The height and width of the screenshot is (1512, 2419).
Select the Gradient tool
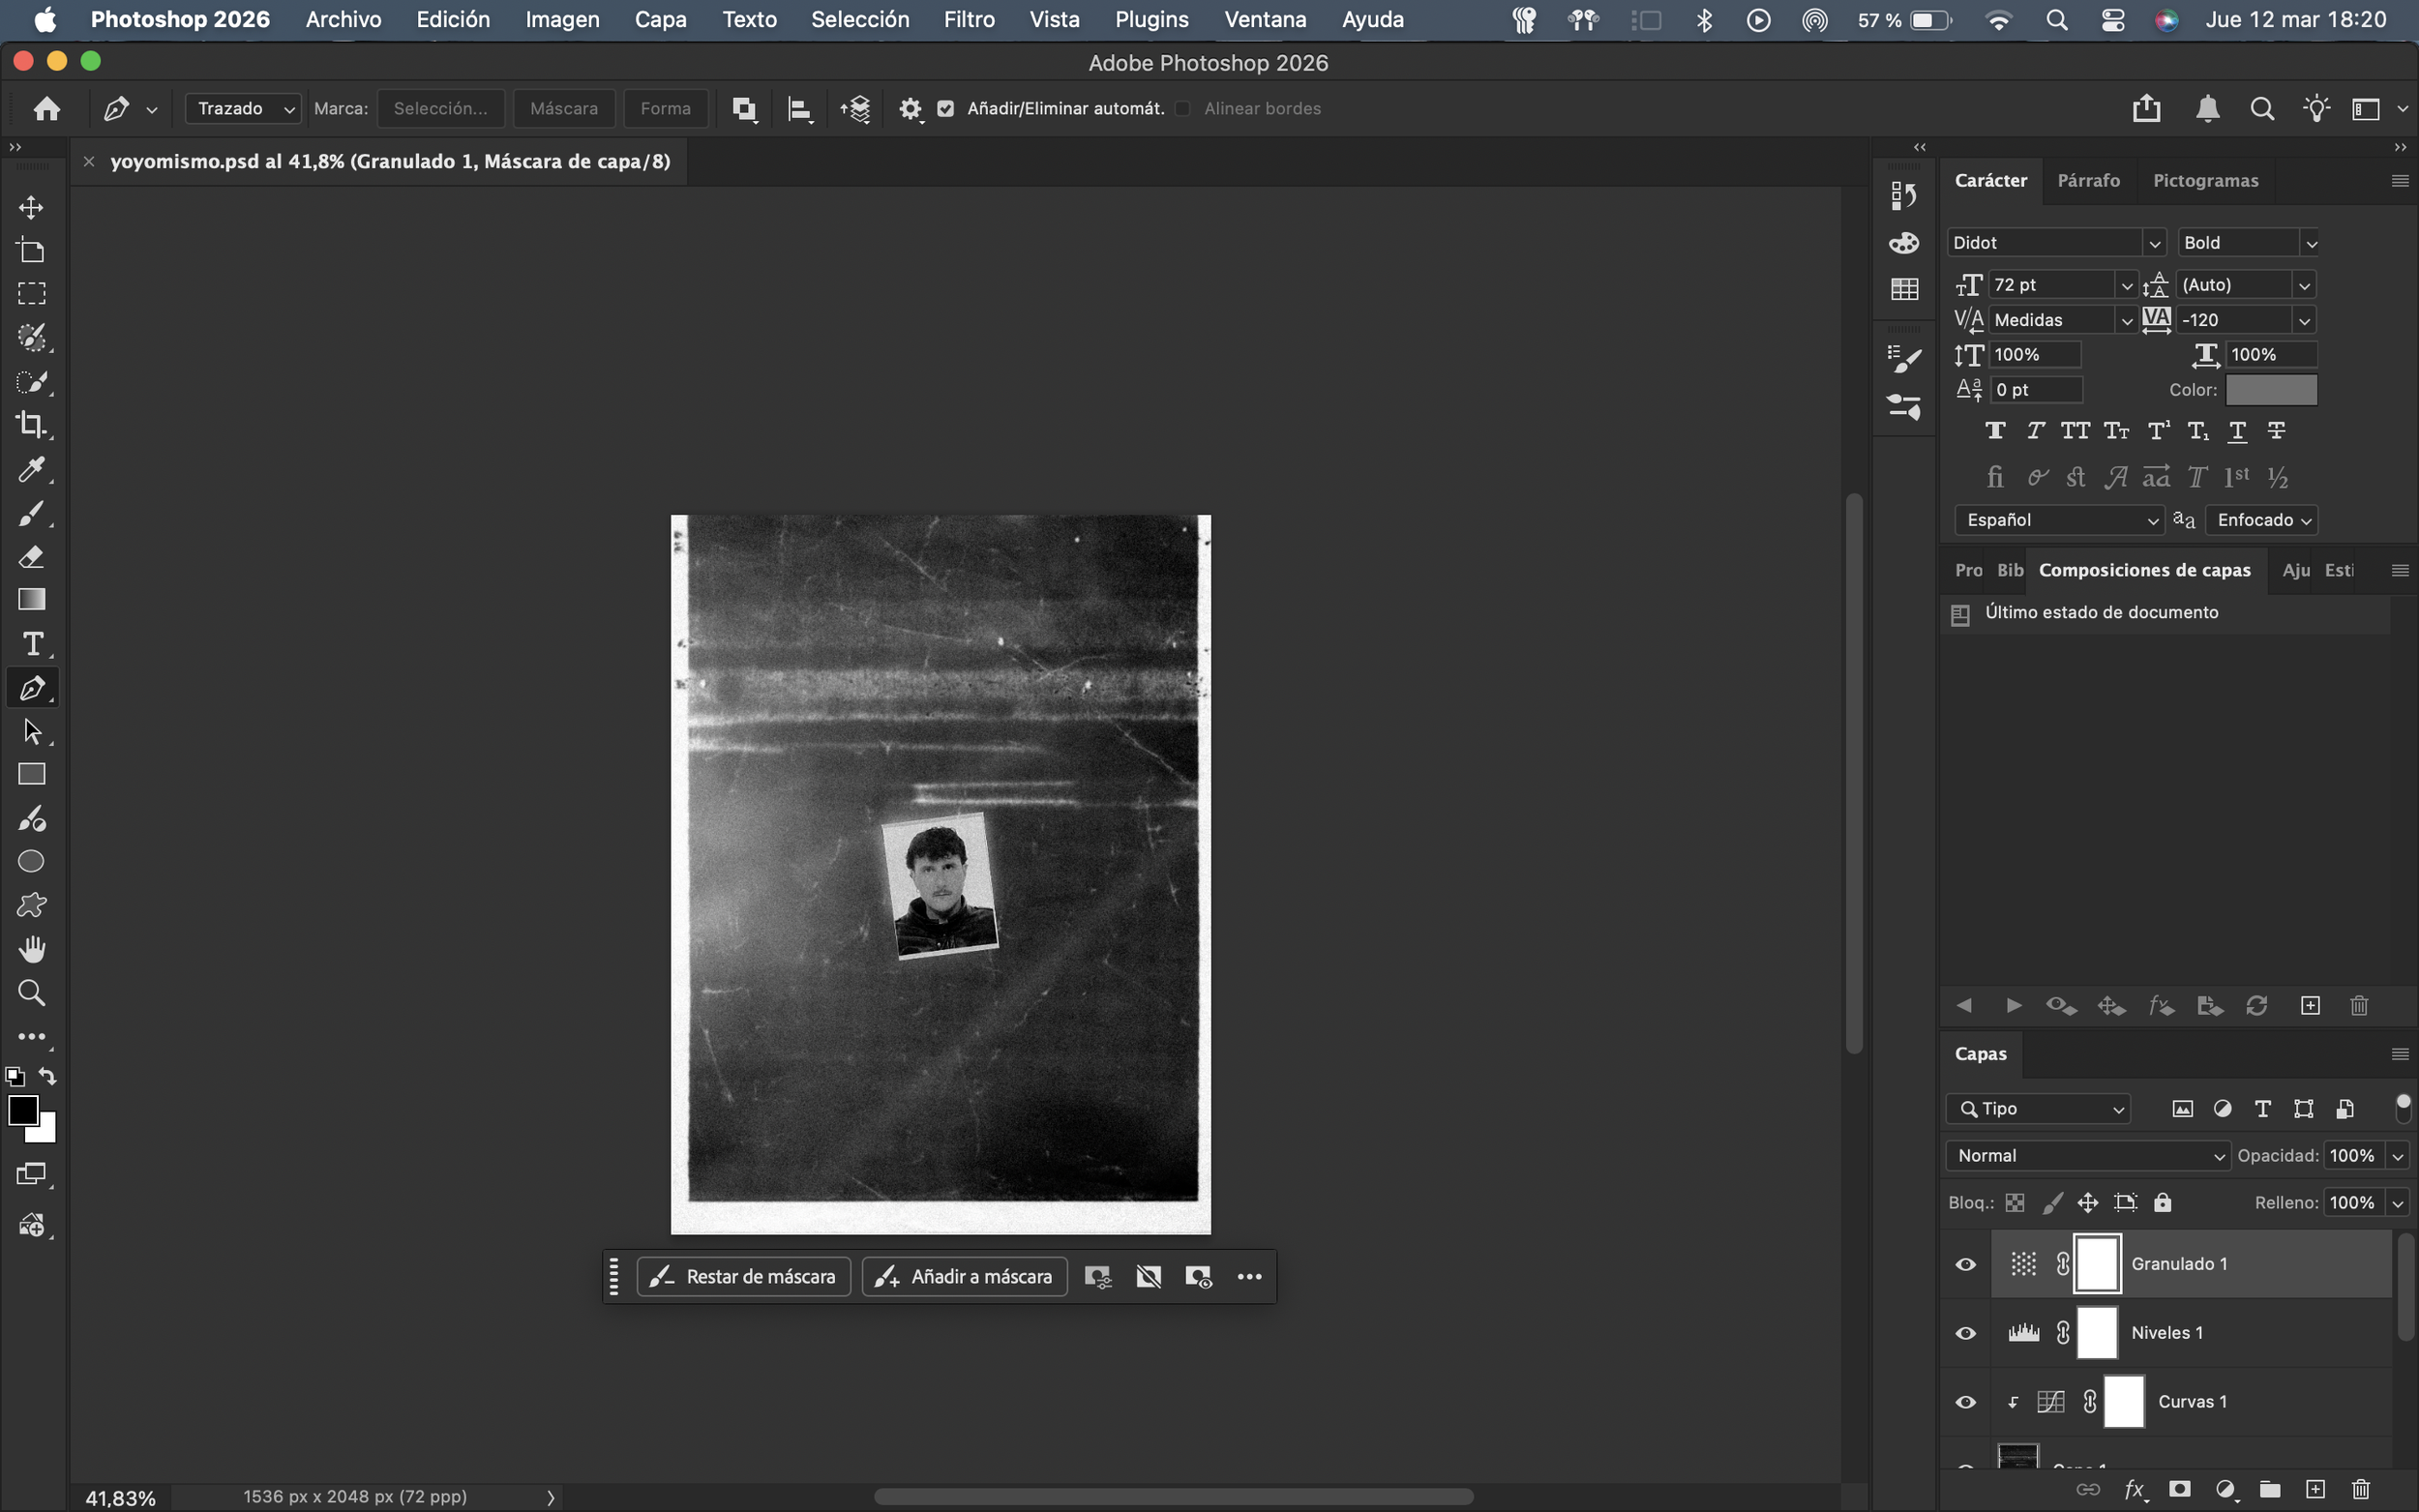32,600
